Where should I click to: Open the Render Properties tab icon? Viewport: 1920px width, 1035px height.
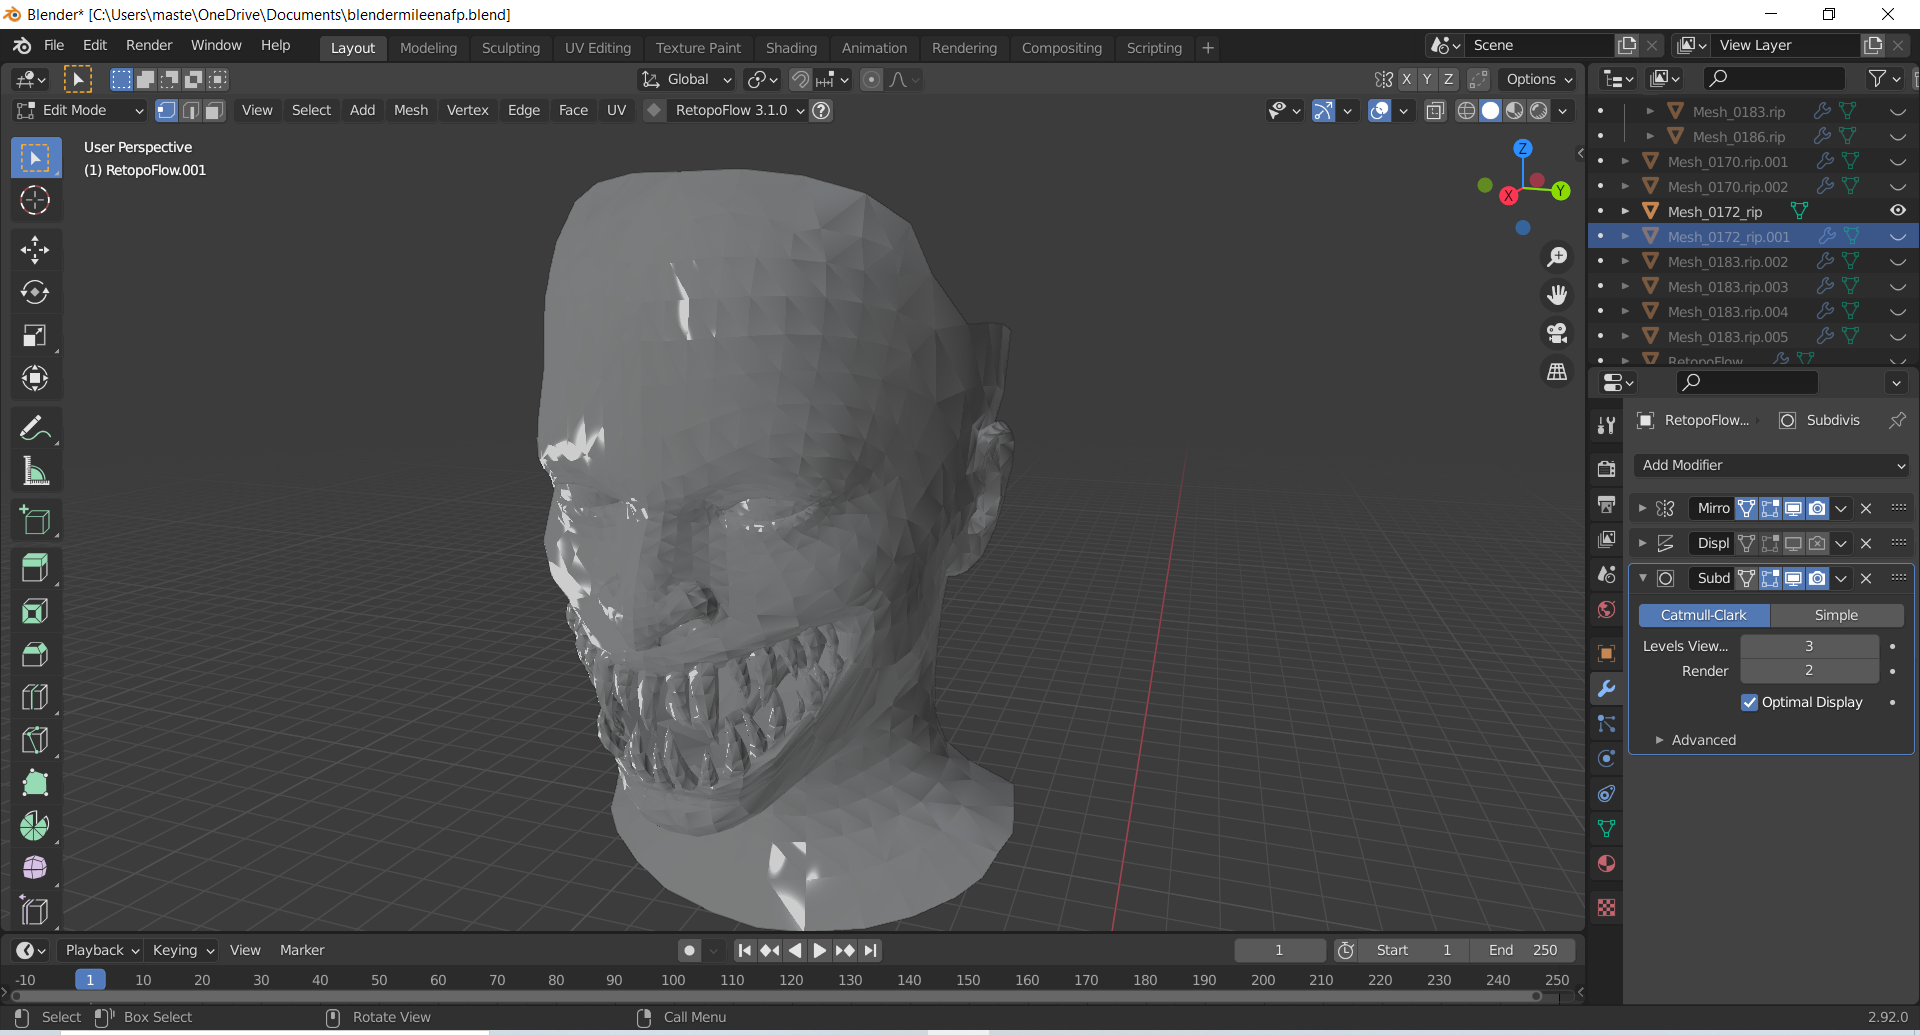(1606, 469)
